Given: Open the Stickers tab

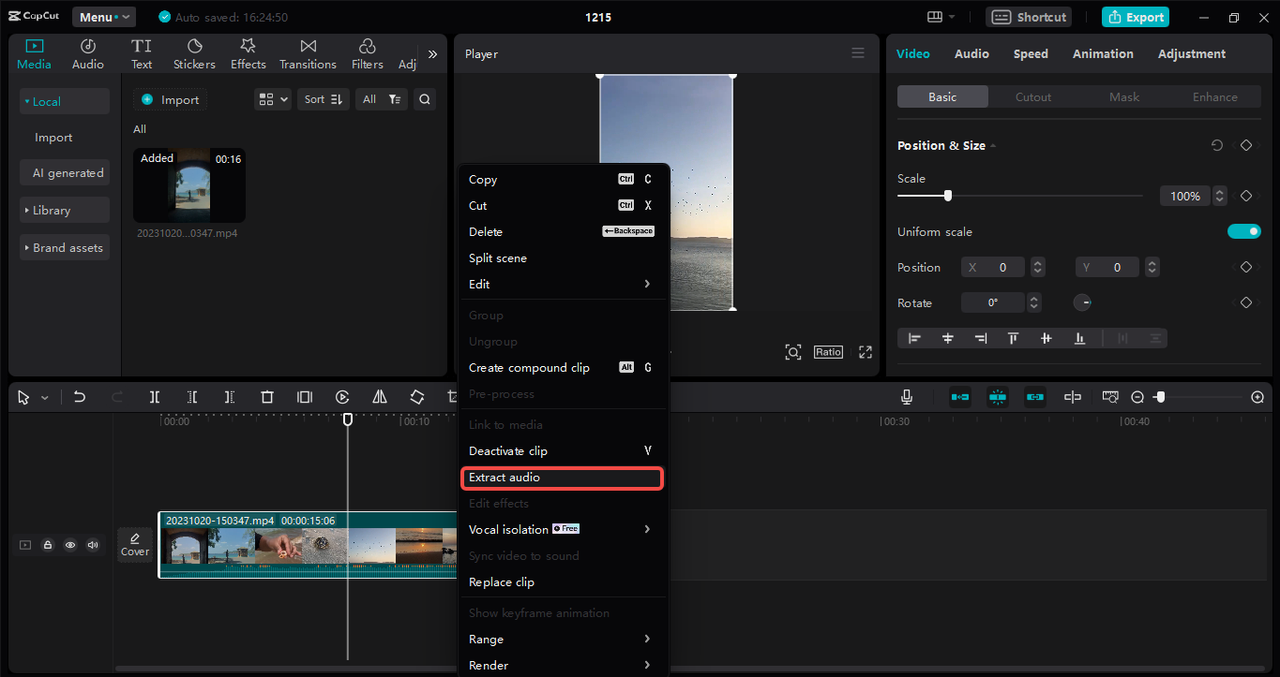Looking at the screenshot, I should pos(194,54).
